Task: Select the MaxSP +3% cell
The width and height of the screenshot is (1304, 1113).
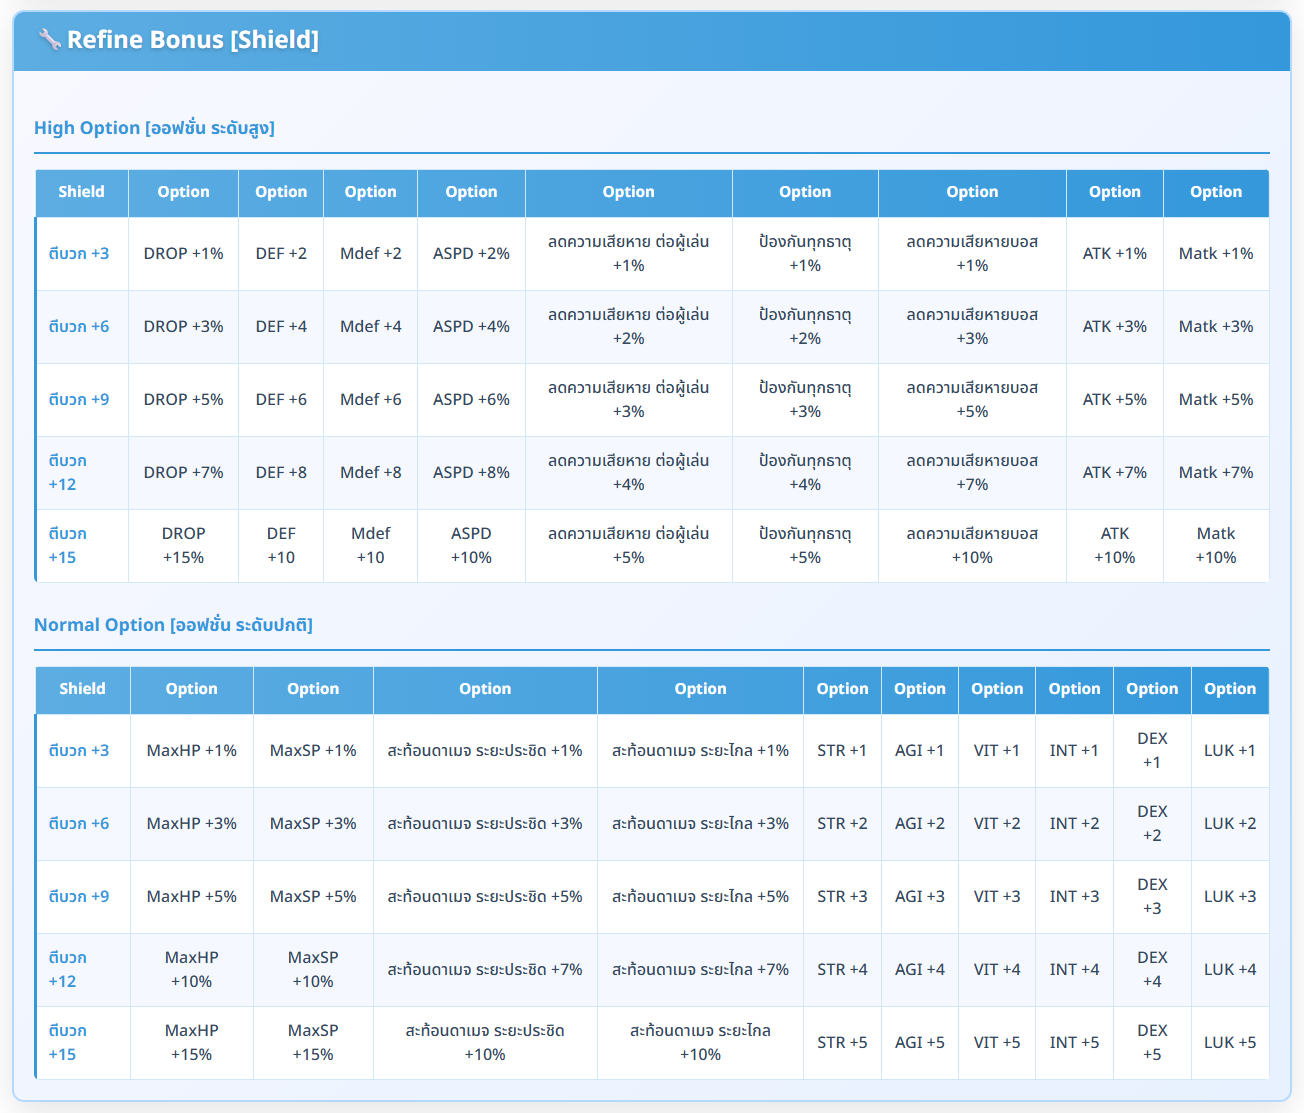Action: coord(313,824)
